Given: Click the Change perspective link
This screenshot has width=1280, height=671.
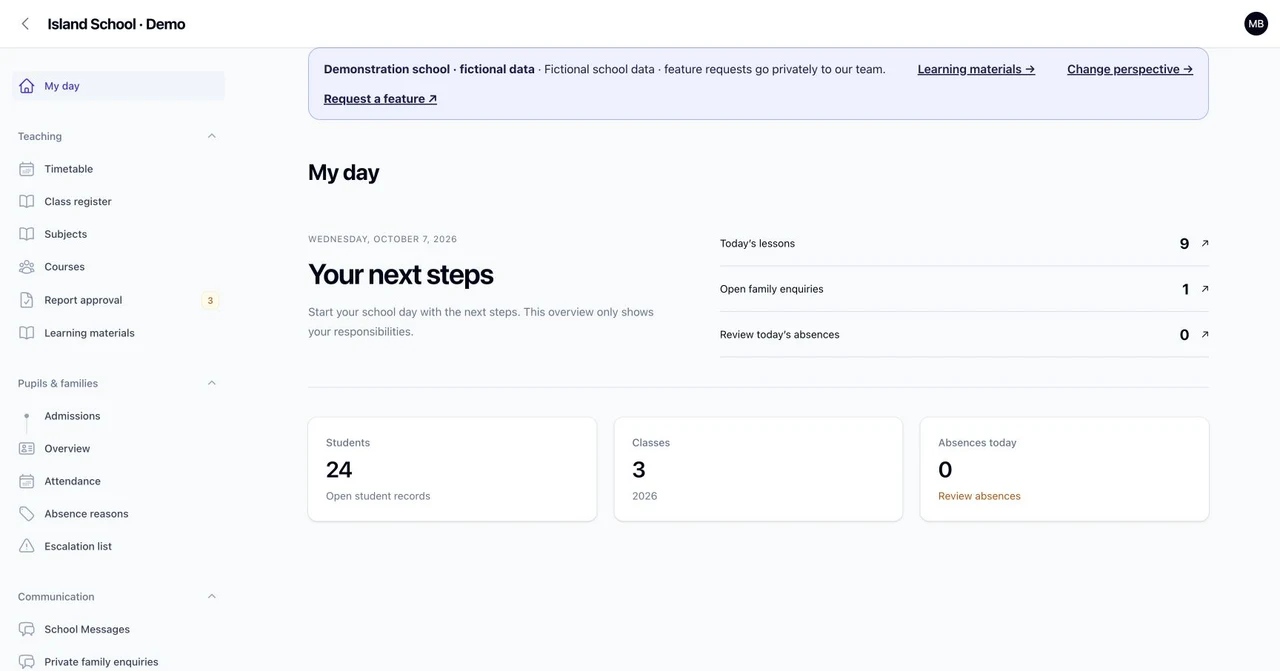Looking at the screenshot, I should (1130, 69).
